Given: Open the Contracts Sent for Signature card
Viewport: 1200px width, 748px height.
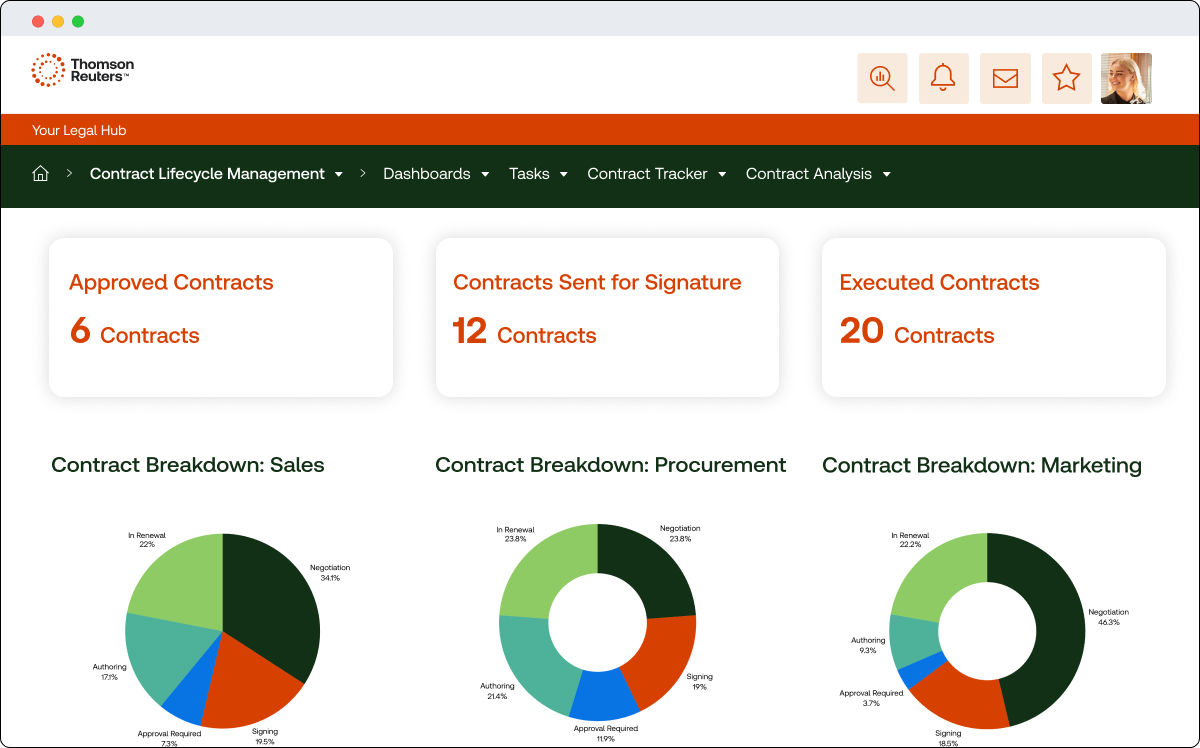Looking at the screenshot, I should point(607,317).
